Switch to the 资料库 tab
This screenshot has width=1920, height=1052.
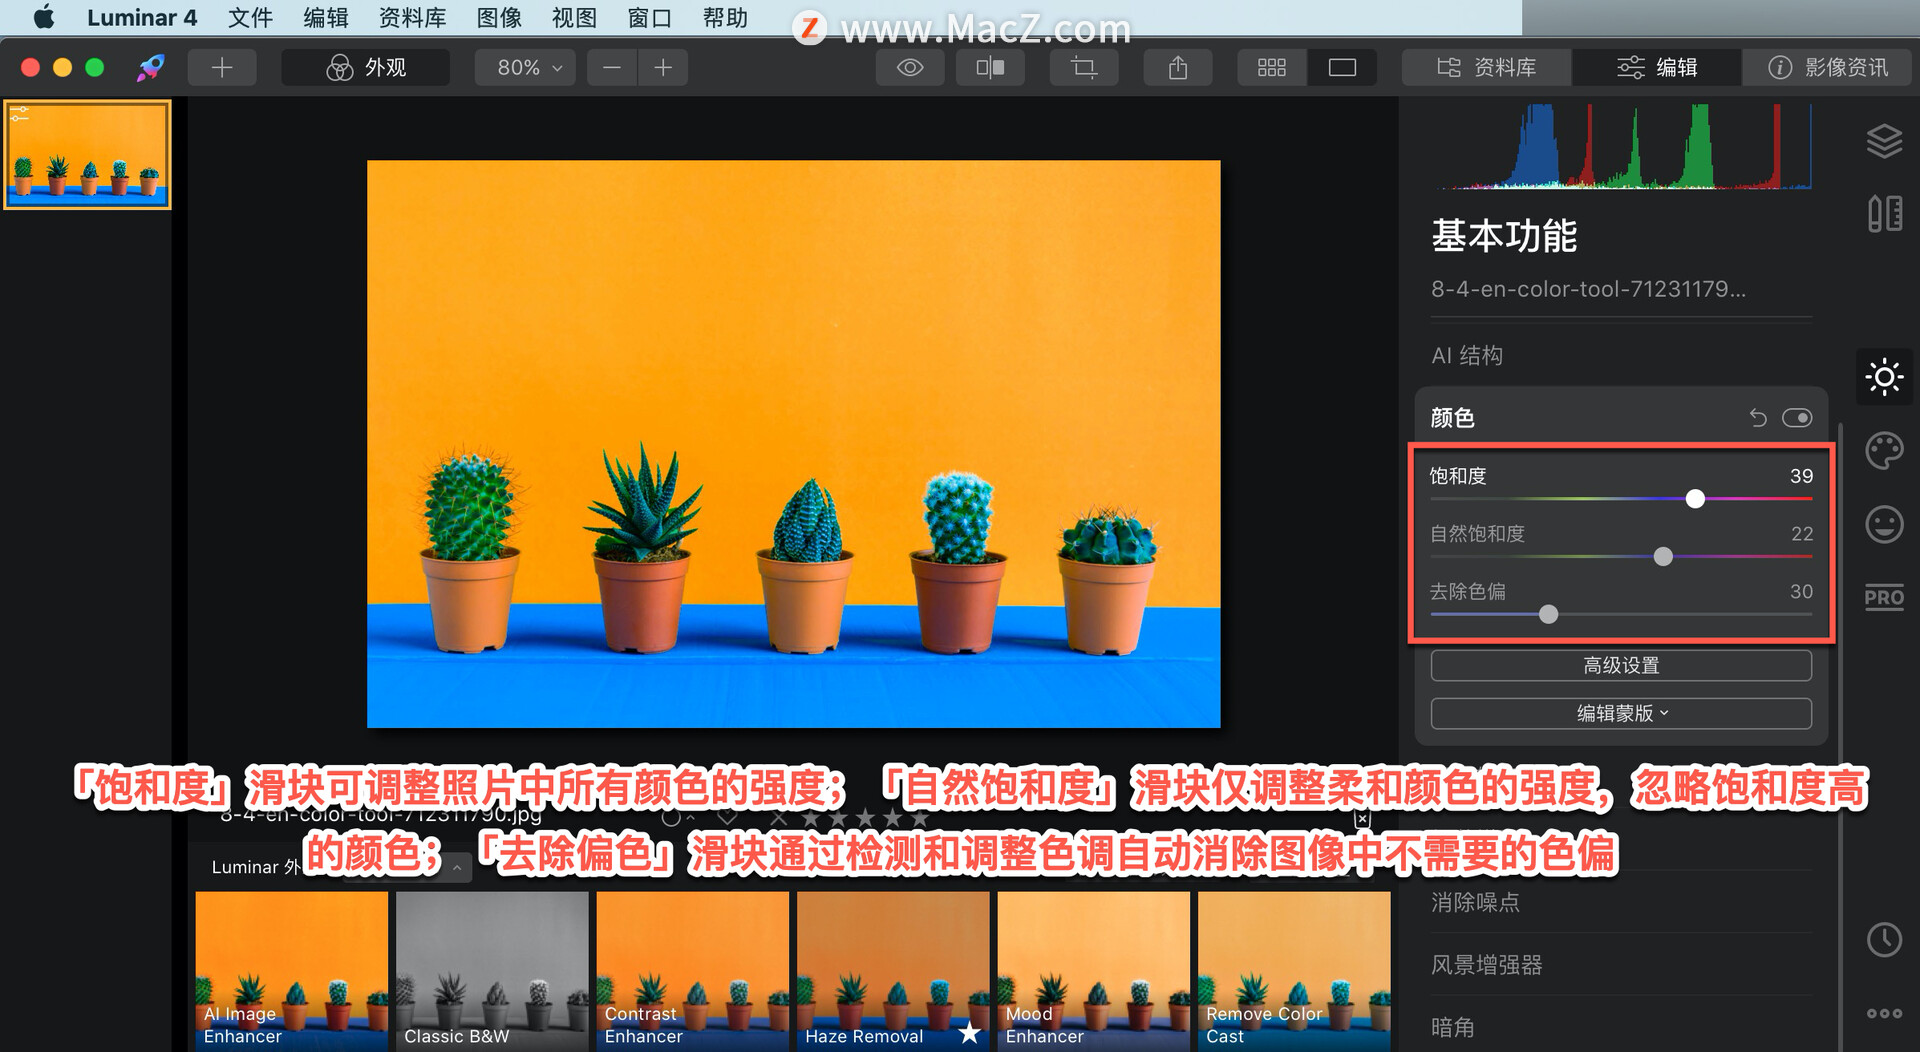tap(1486, 67)
